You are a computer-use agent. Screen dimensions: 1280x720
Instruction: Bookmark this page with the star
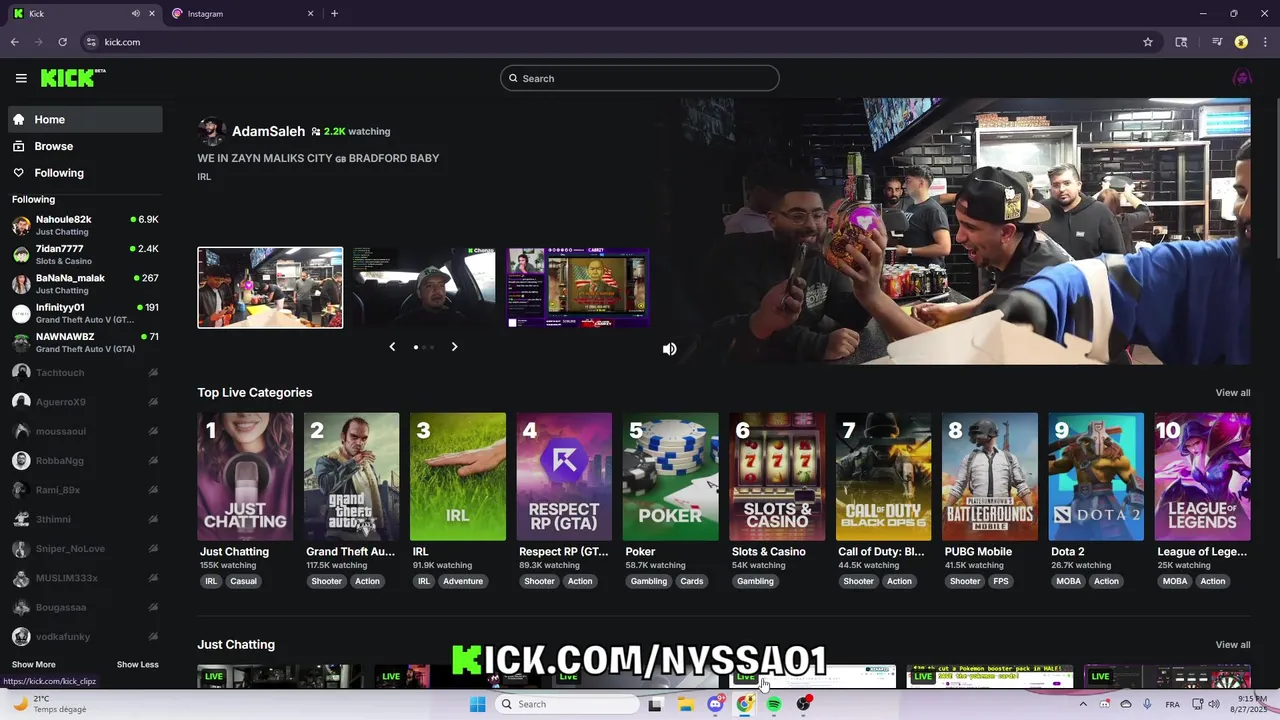pyautogui.click(x=1148, y=42)
